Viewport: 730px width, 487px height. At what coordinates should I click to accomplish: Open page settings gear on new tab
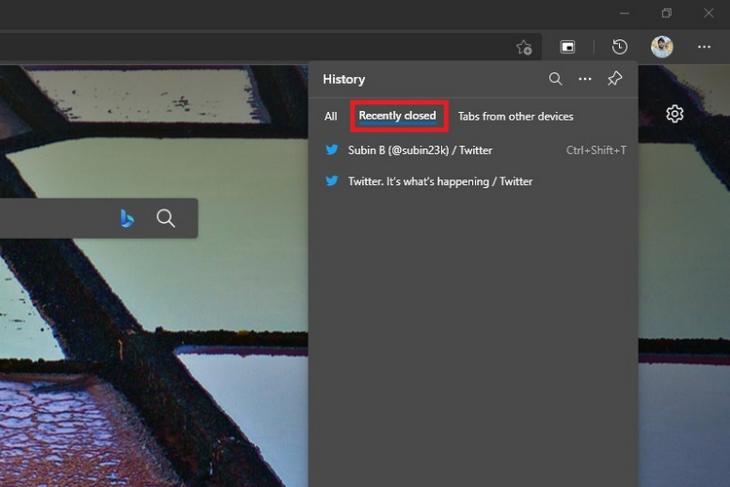point(675,114)
